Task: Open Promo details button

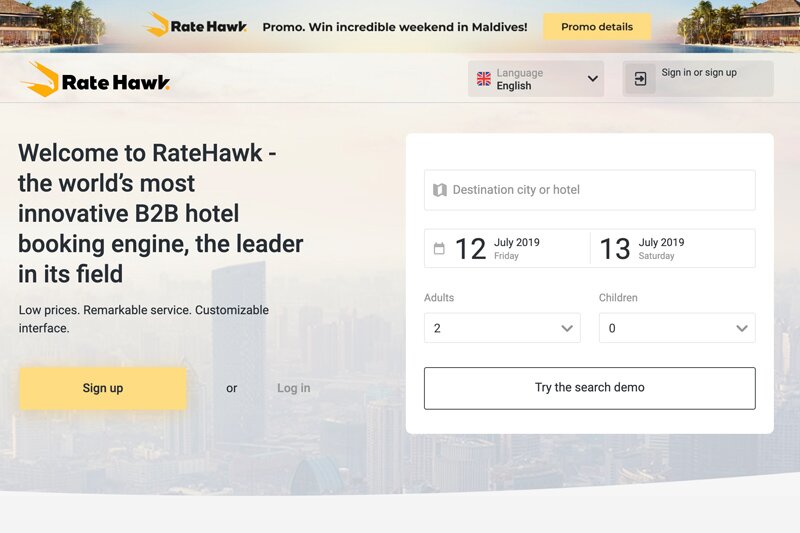Action: (x=597, y=27)
